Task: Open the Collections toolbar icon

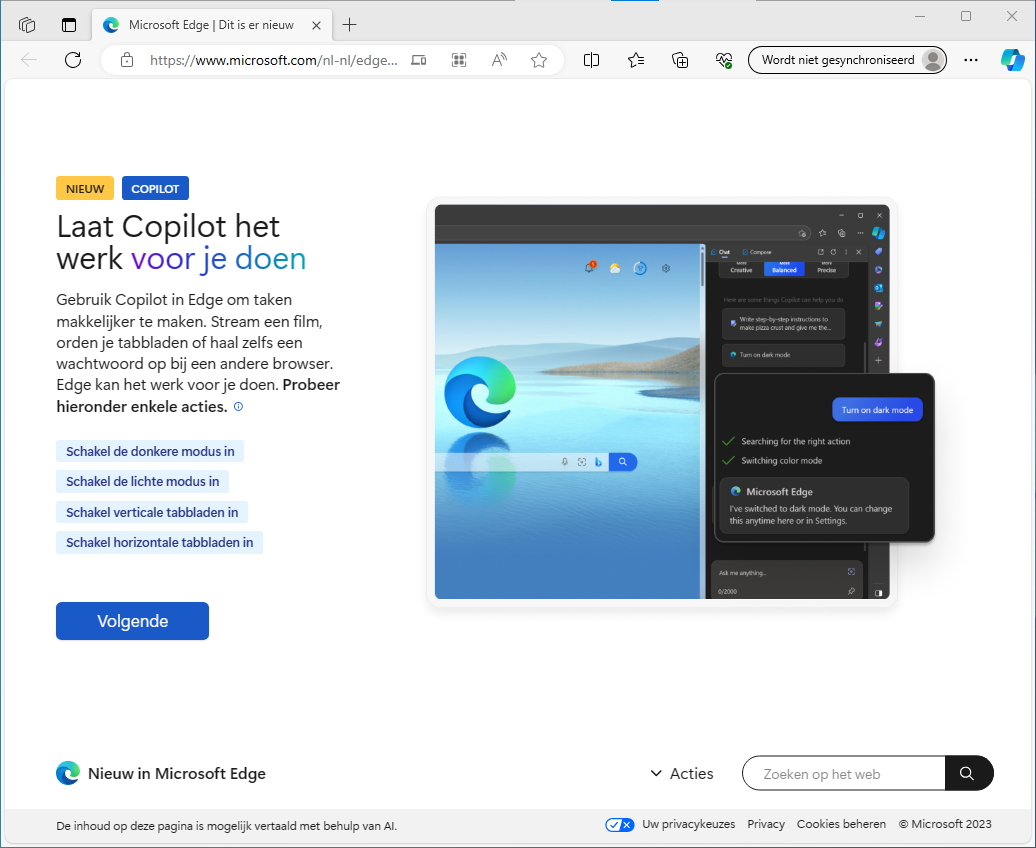Action: (681, 60)
